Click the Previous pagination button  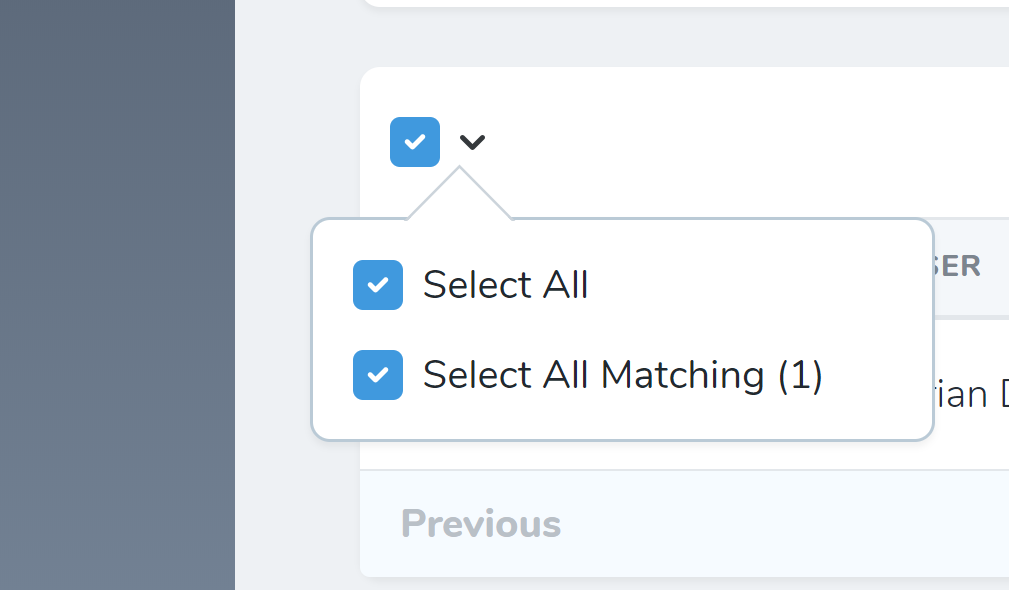[x=480, y=523]
